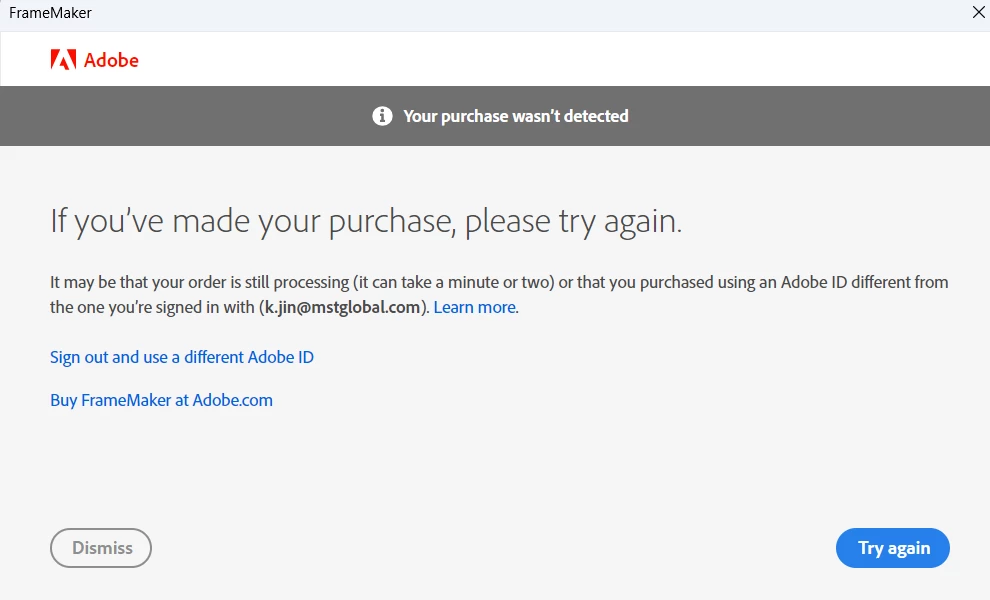The height and width of the screenshot is (600, 990).
Task: Click the Try again button
Action: (x=892, y=548)
